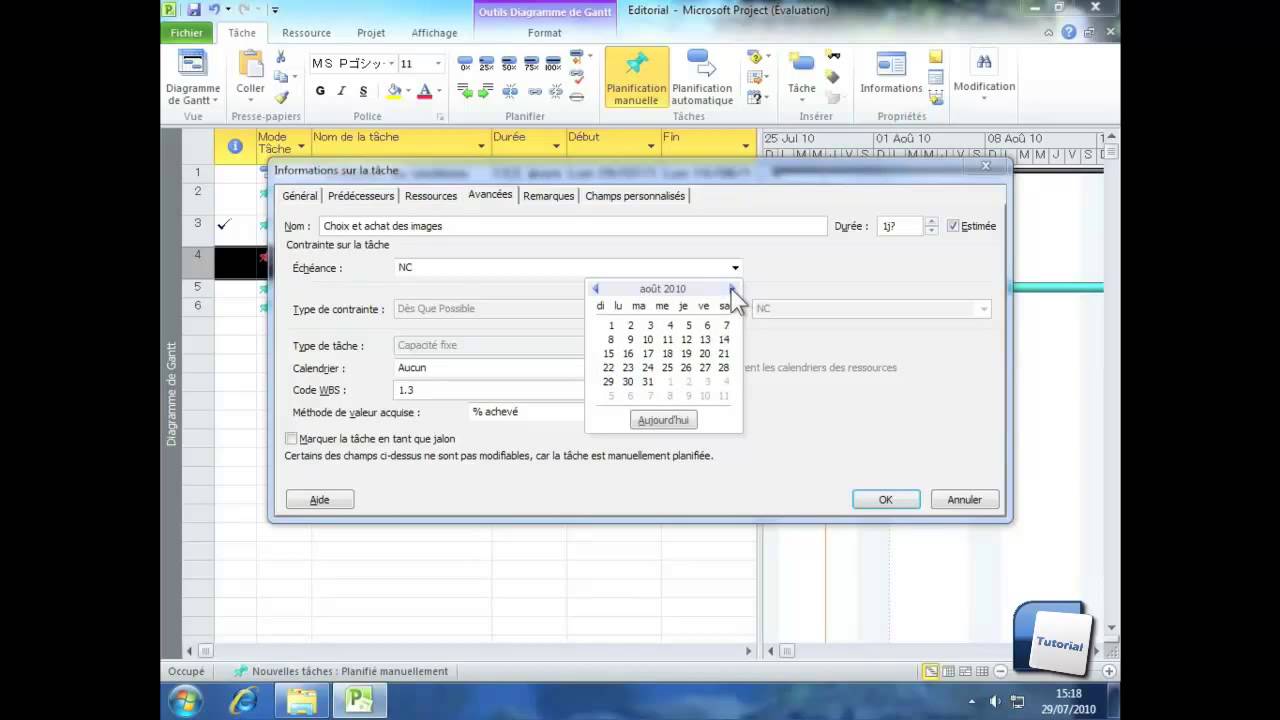Click the Informations properties icon

click(x=891, y=64)
